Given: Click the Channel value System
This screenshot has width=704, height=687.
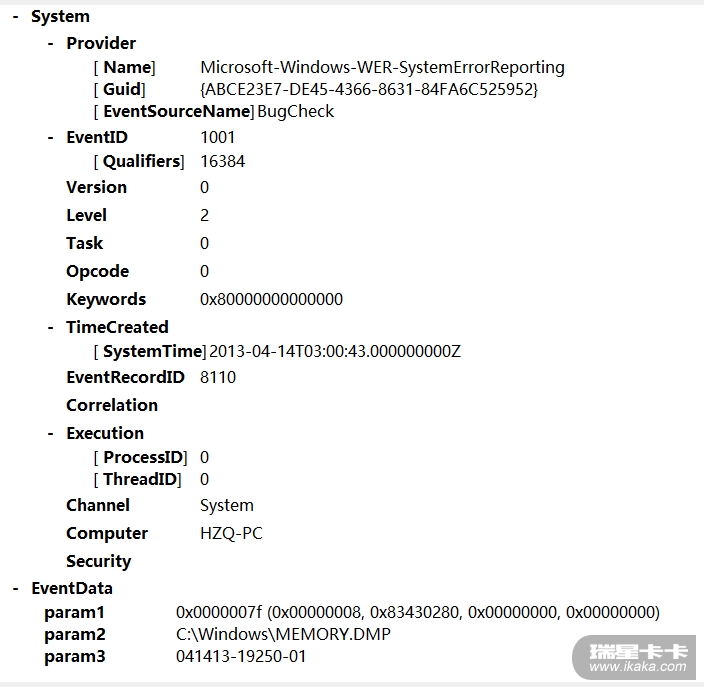Looking at the screenshot, I should [x=227, y=505].
